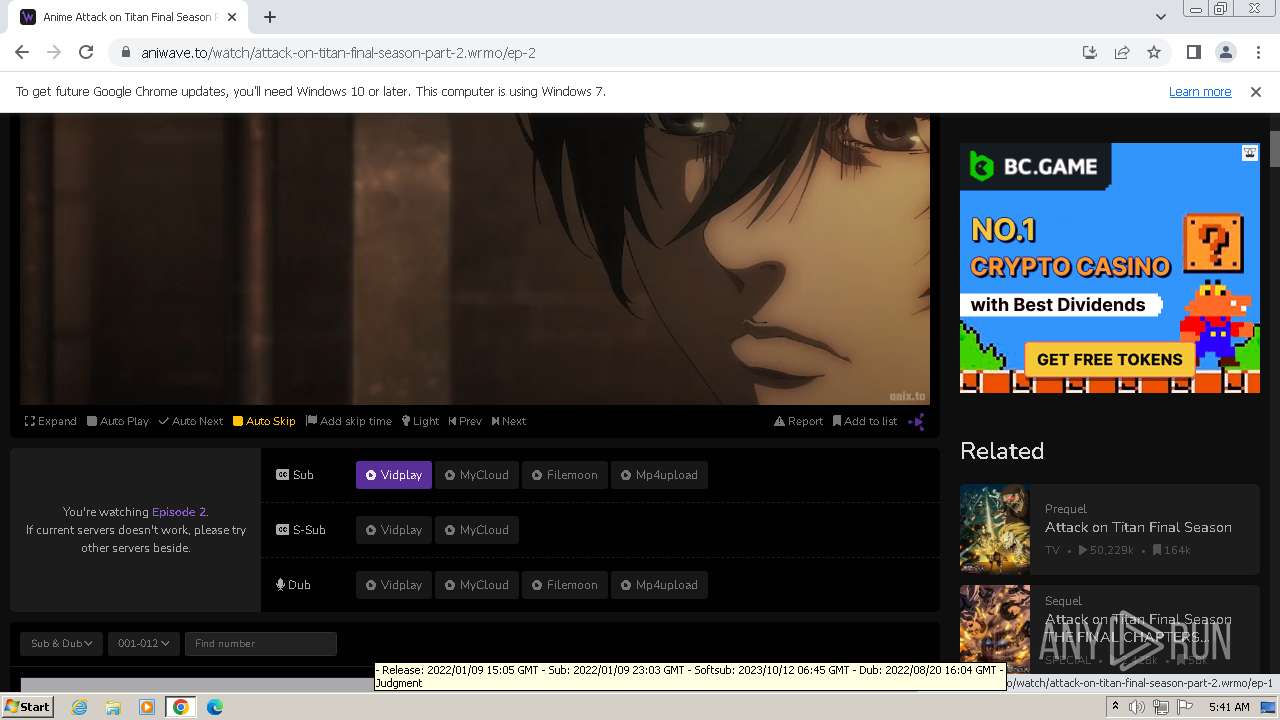Open a new browser tab
1280x720 pixels.
[x=270, y=17]
